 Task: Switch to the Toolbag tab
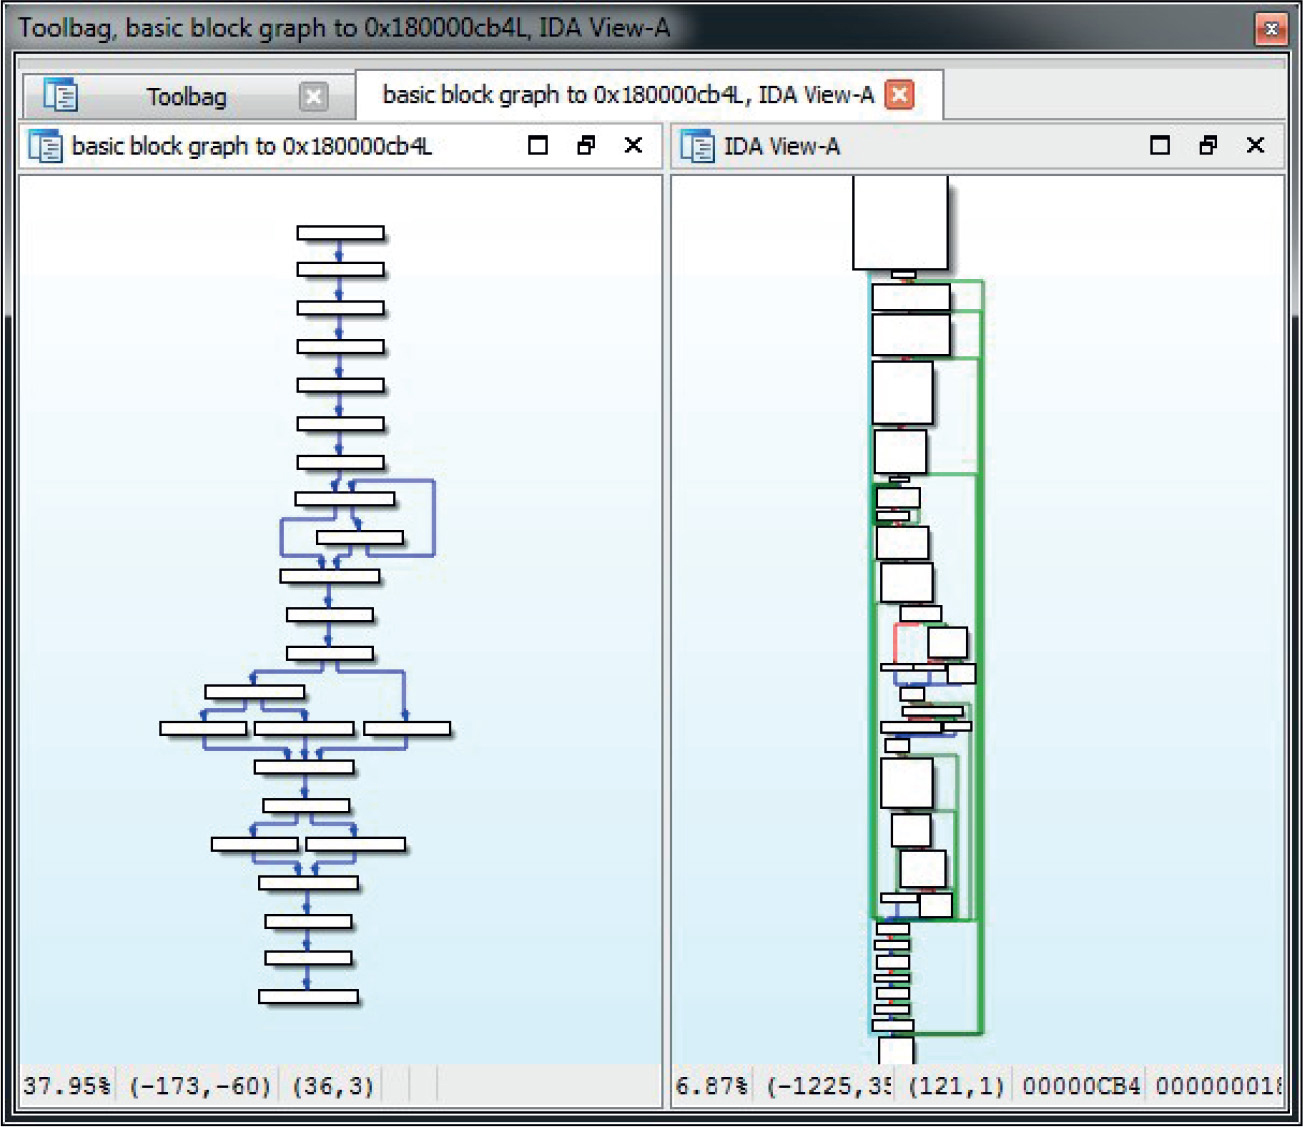(186, 97)
